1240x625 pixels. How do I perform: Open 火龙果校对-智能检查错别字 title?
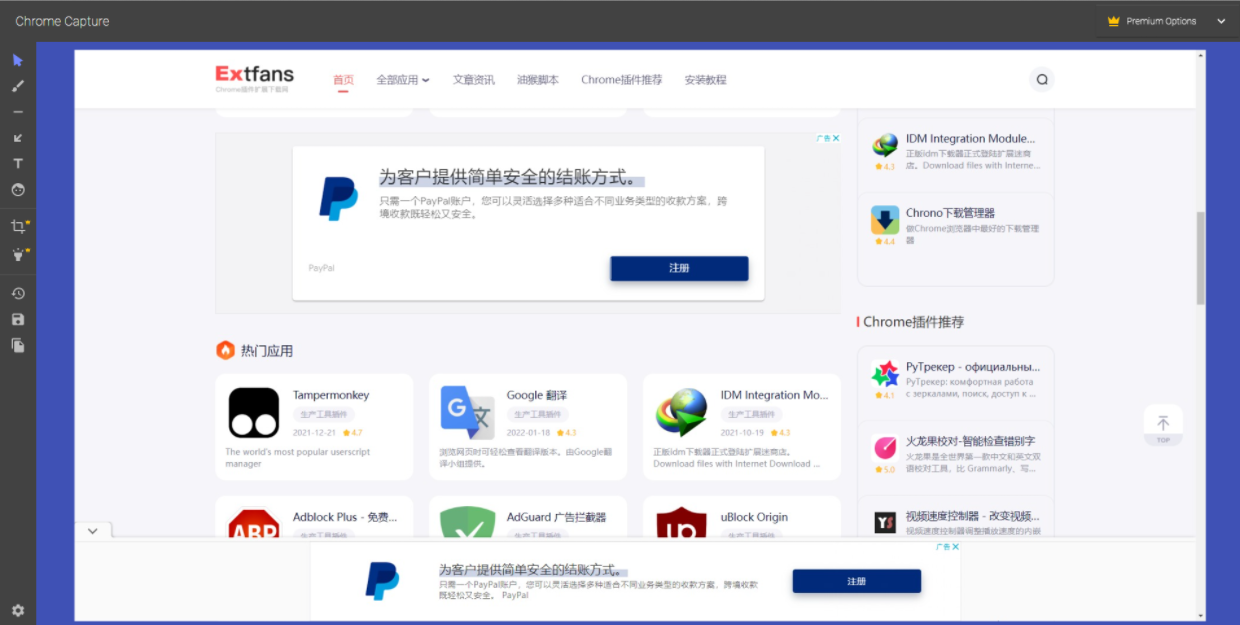970,441
